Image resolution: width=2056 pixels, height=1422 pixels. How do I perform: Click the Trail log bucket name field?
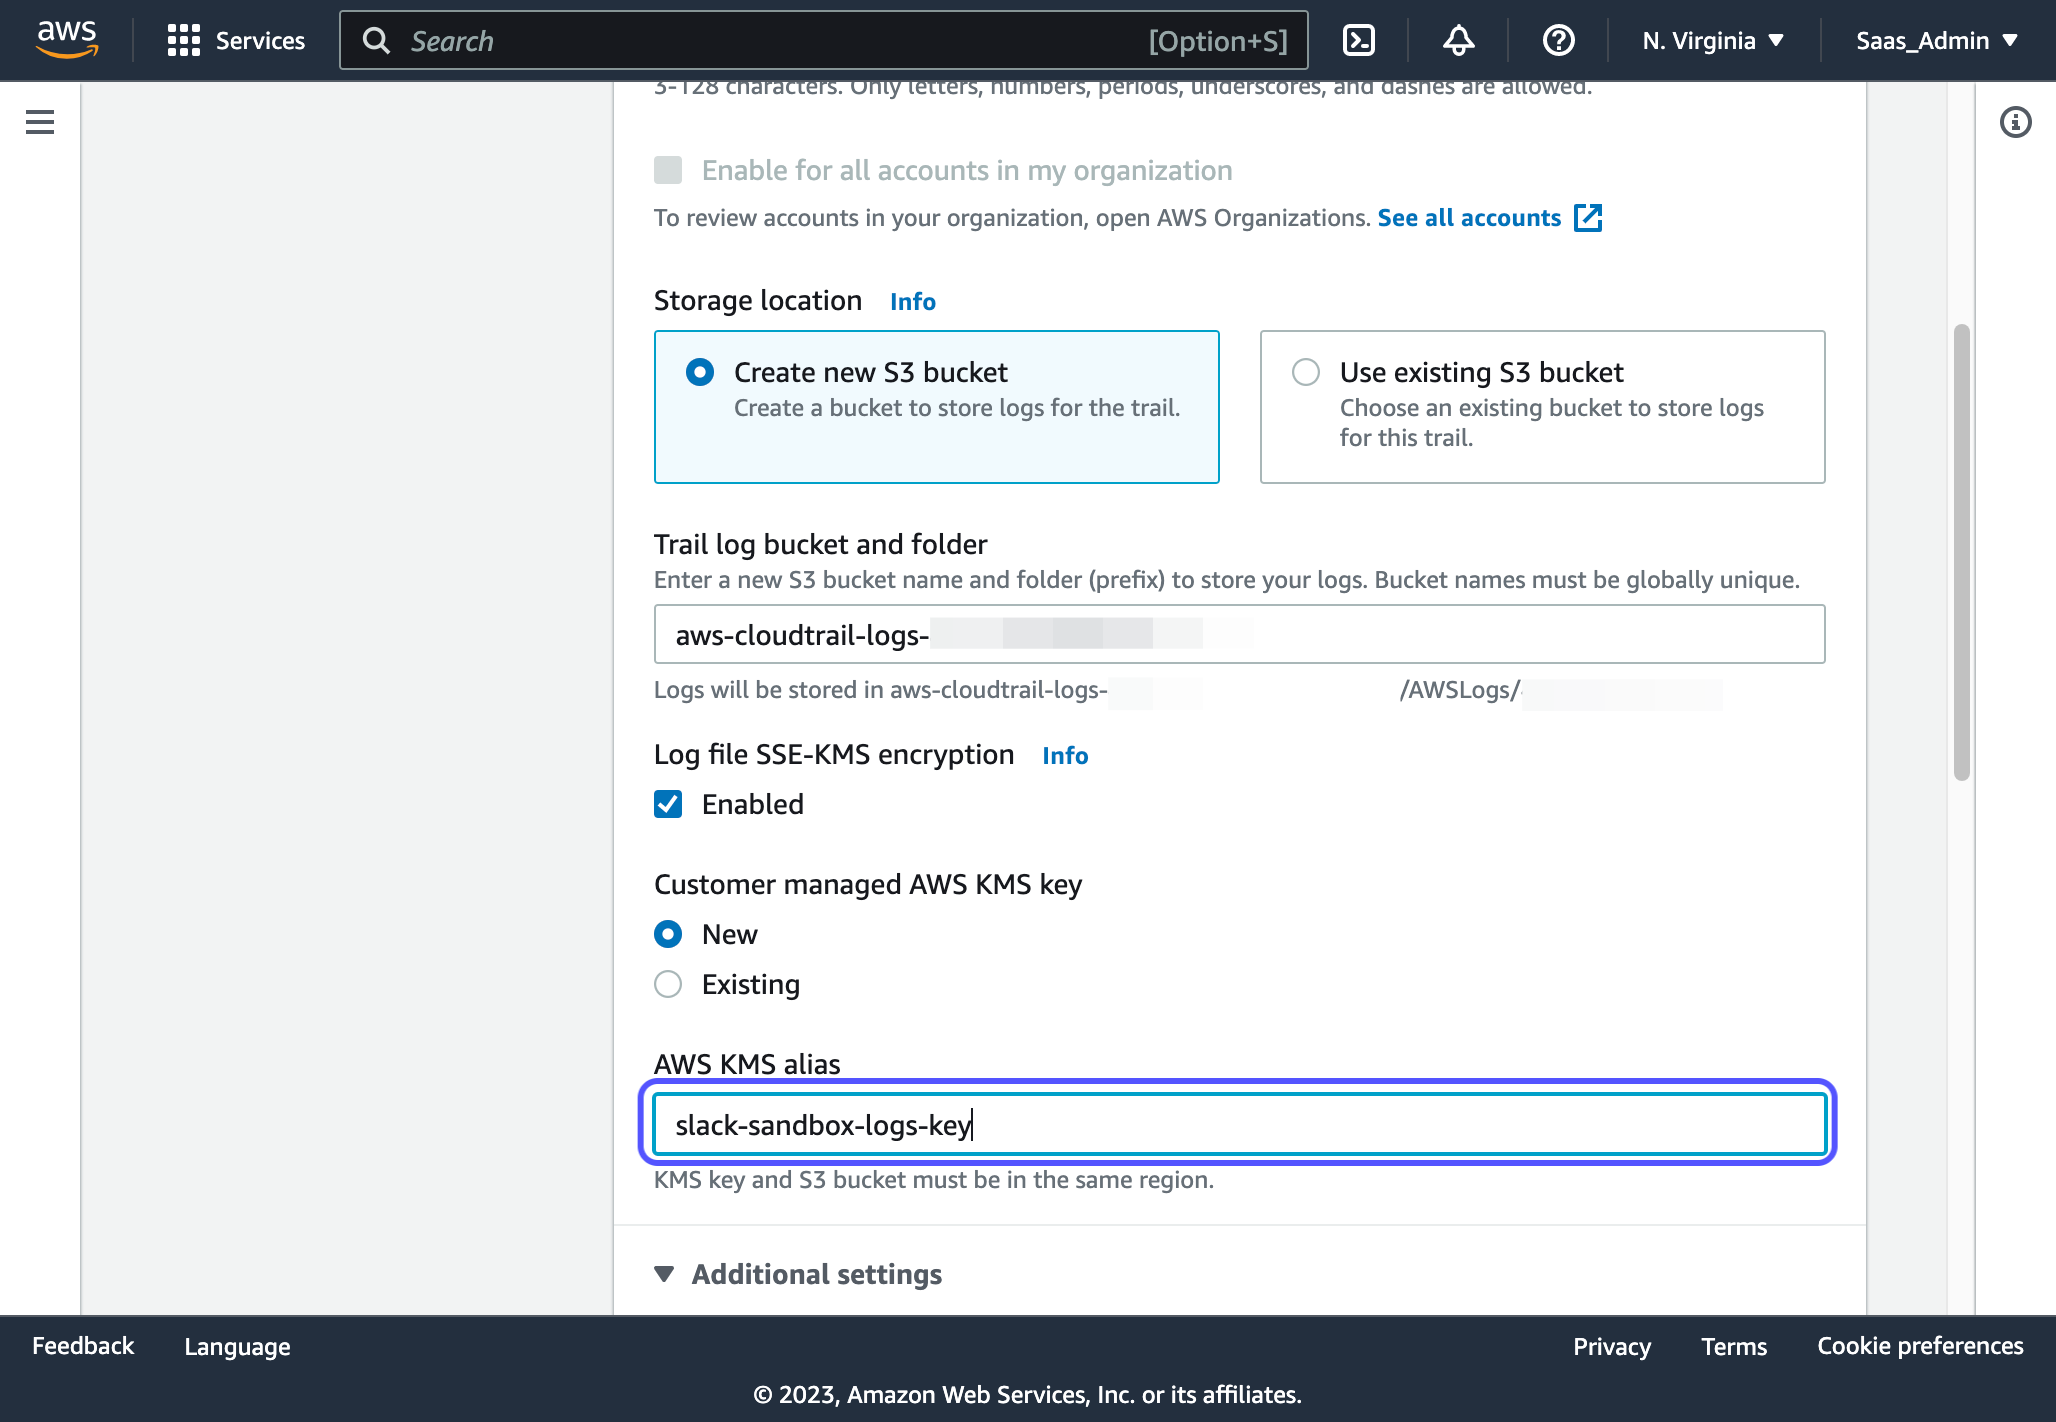[1238, 634]
